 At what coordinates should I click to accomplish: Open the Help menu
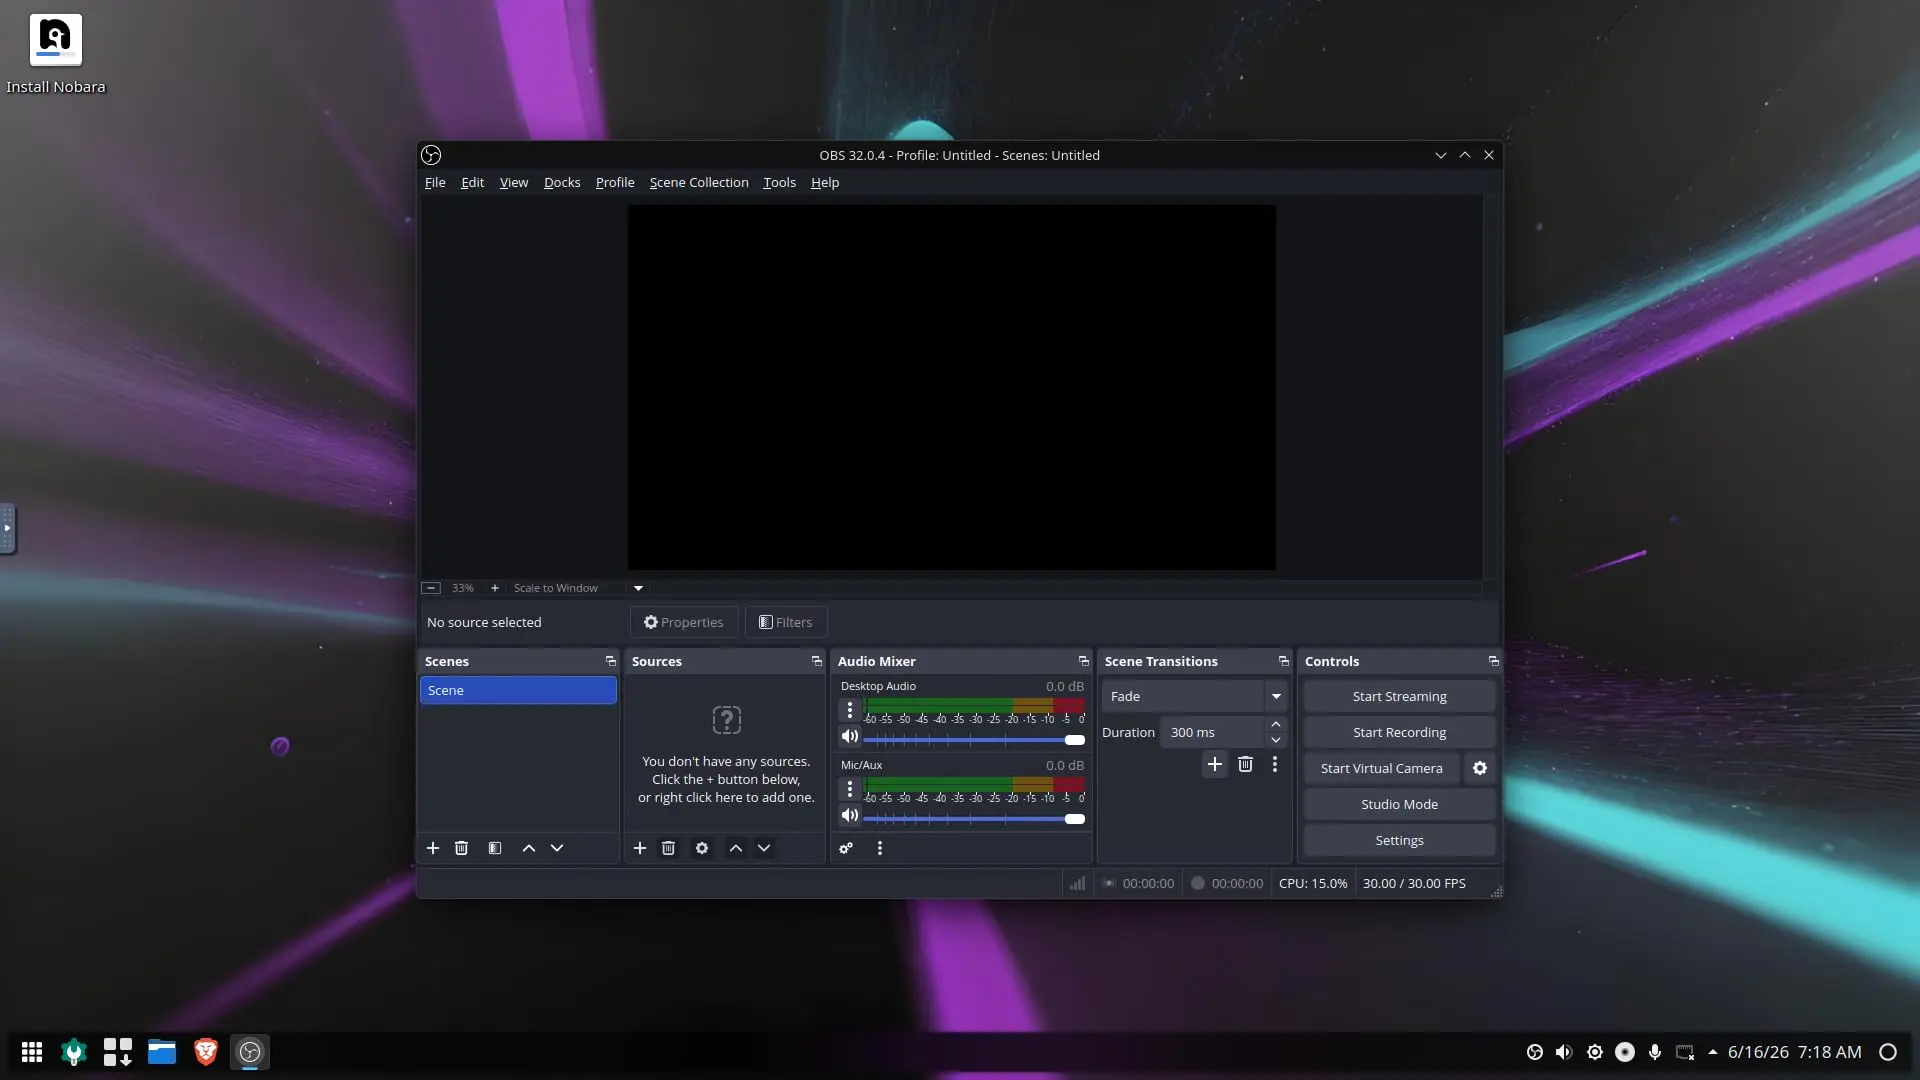point(825,182)
